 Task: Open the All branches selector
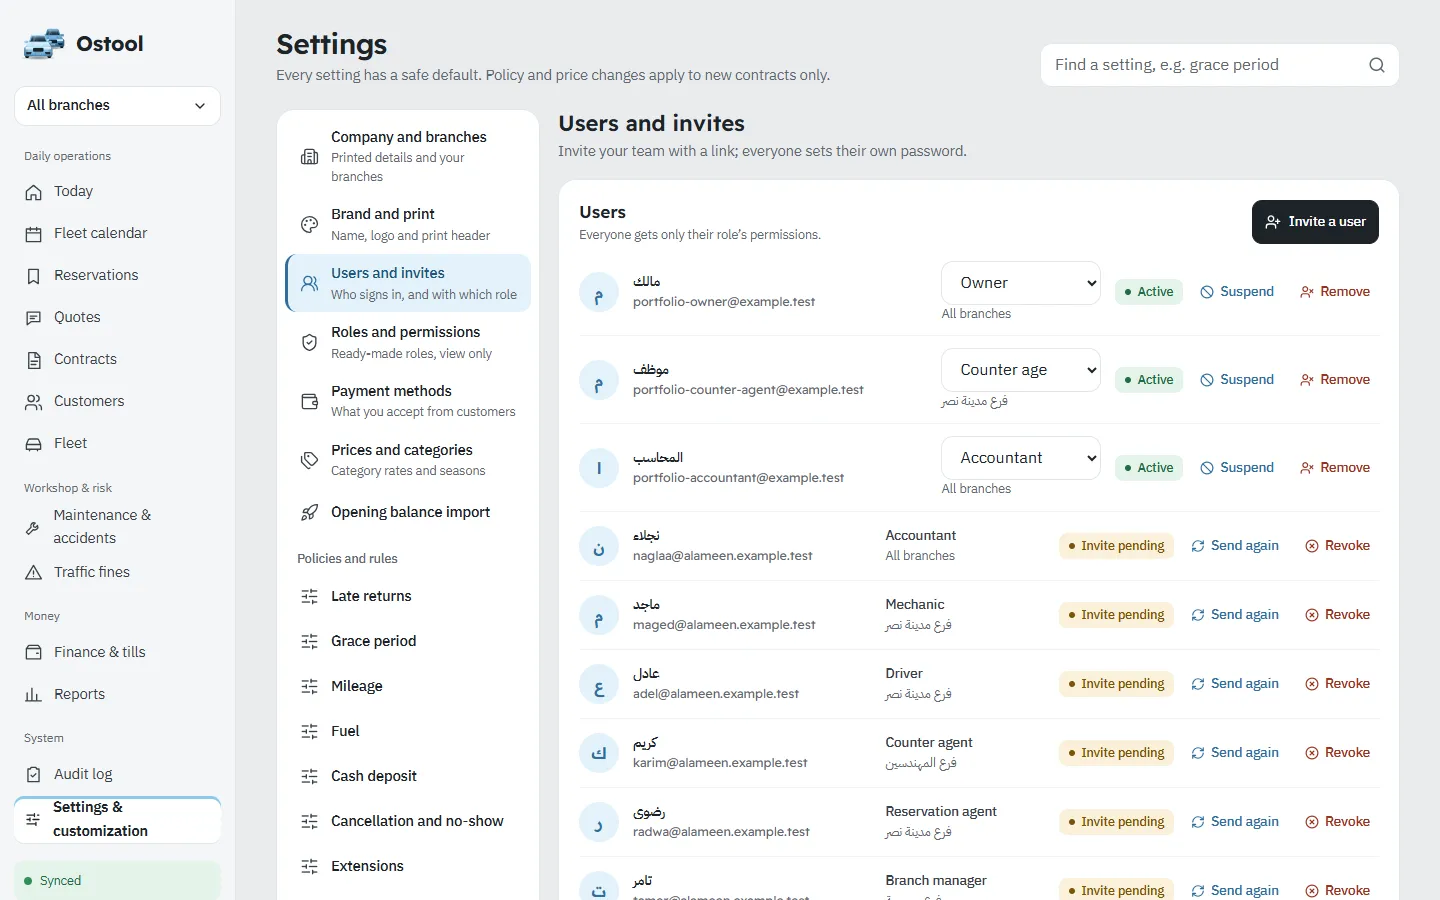pyautogui.click(x=117, y=106)
